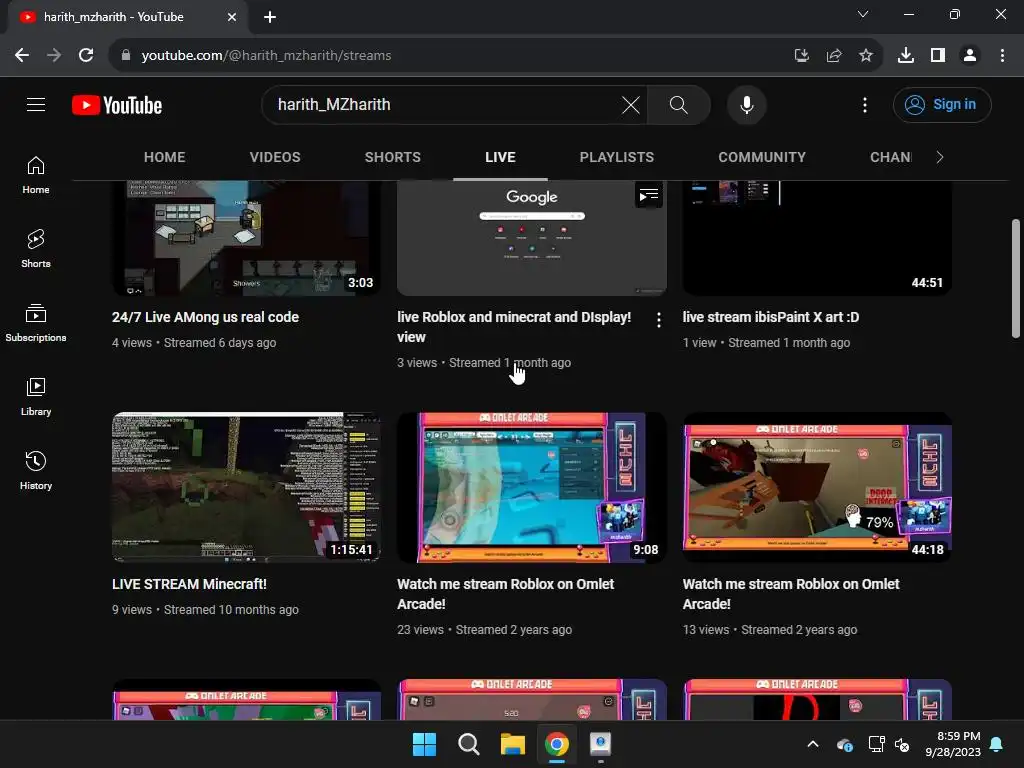The image size is (1024, 768).
Task: Toggle Chrome side panel
Action: 938,56
